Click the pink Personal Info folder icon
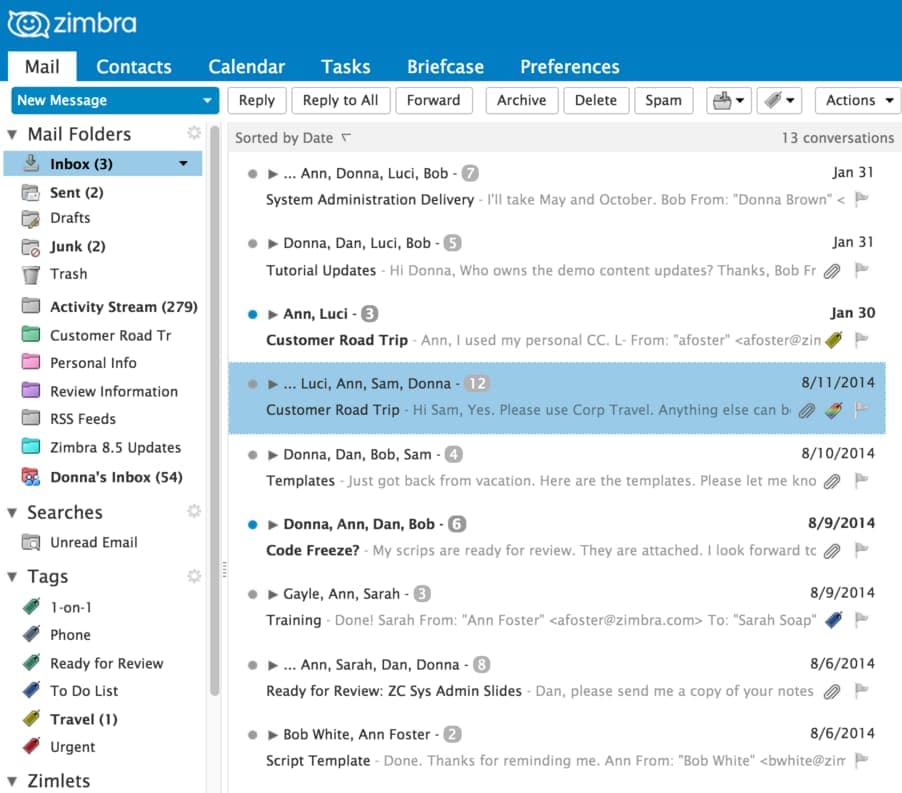902x793 pixels. pos(30,362)
